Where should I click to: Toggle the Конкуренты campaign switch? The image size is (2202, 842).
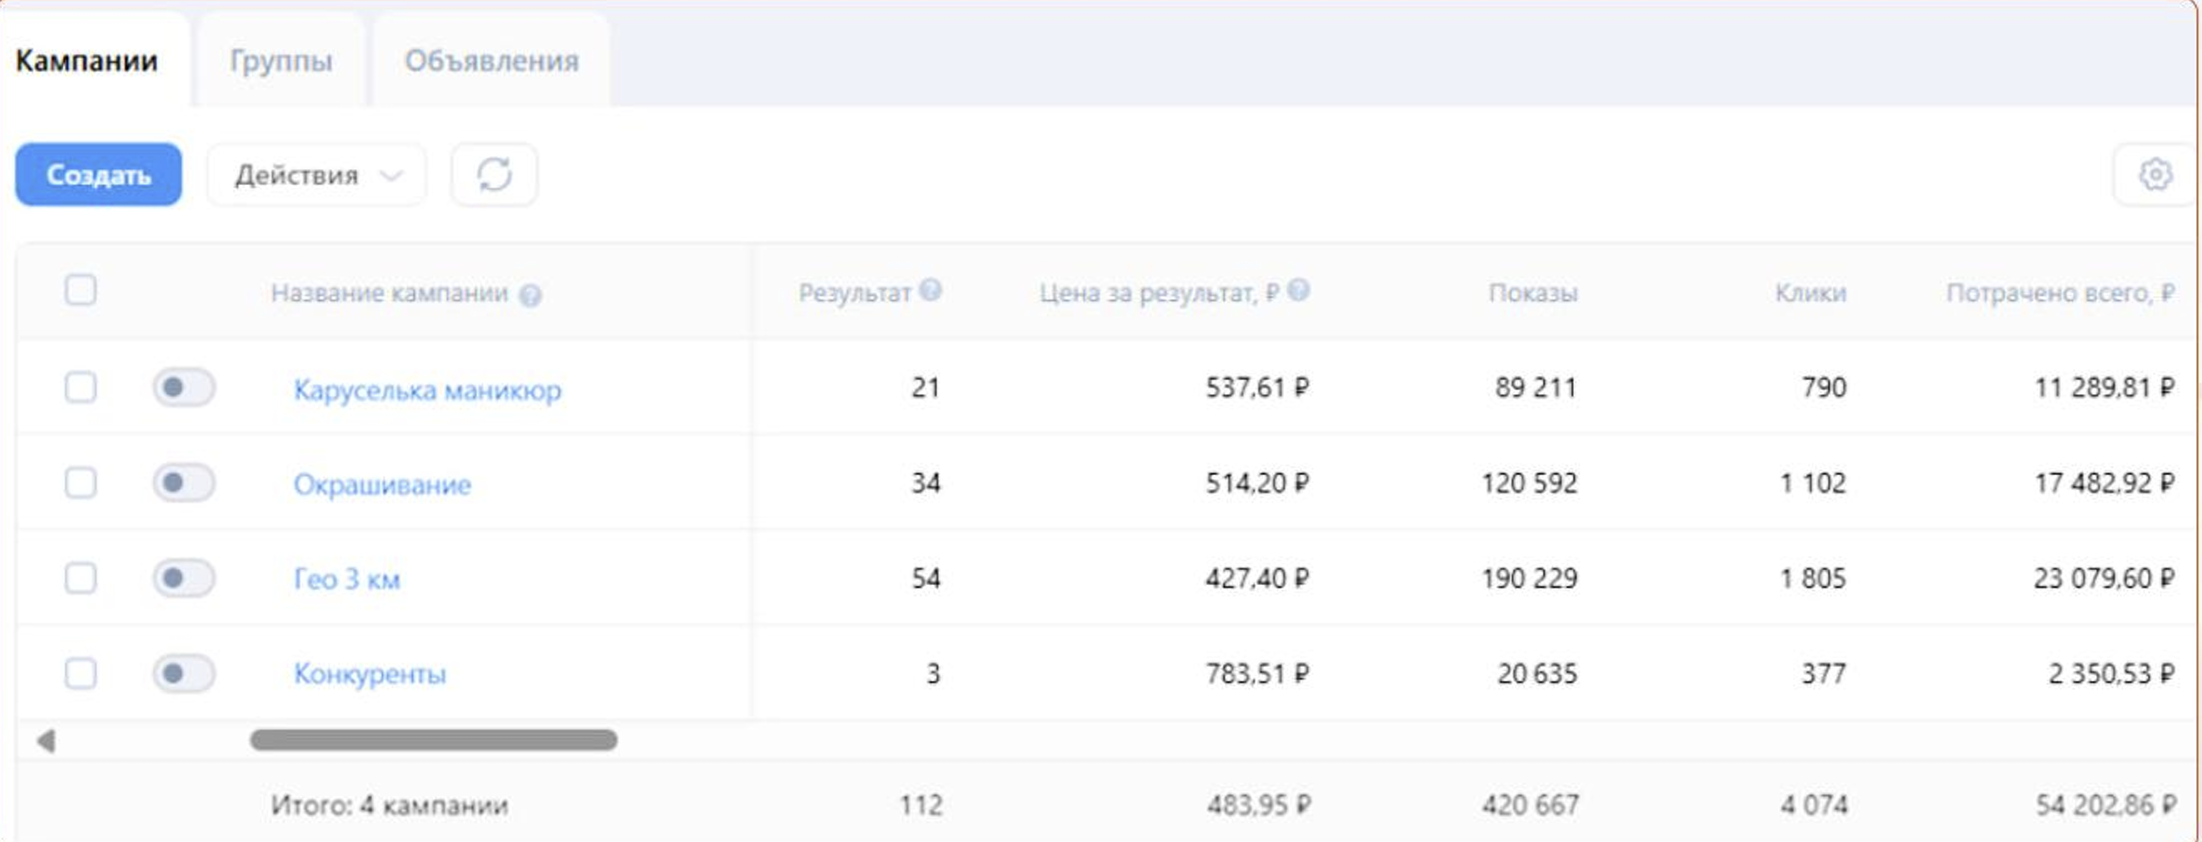[x=184, y=673]
